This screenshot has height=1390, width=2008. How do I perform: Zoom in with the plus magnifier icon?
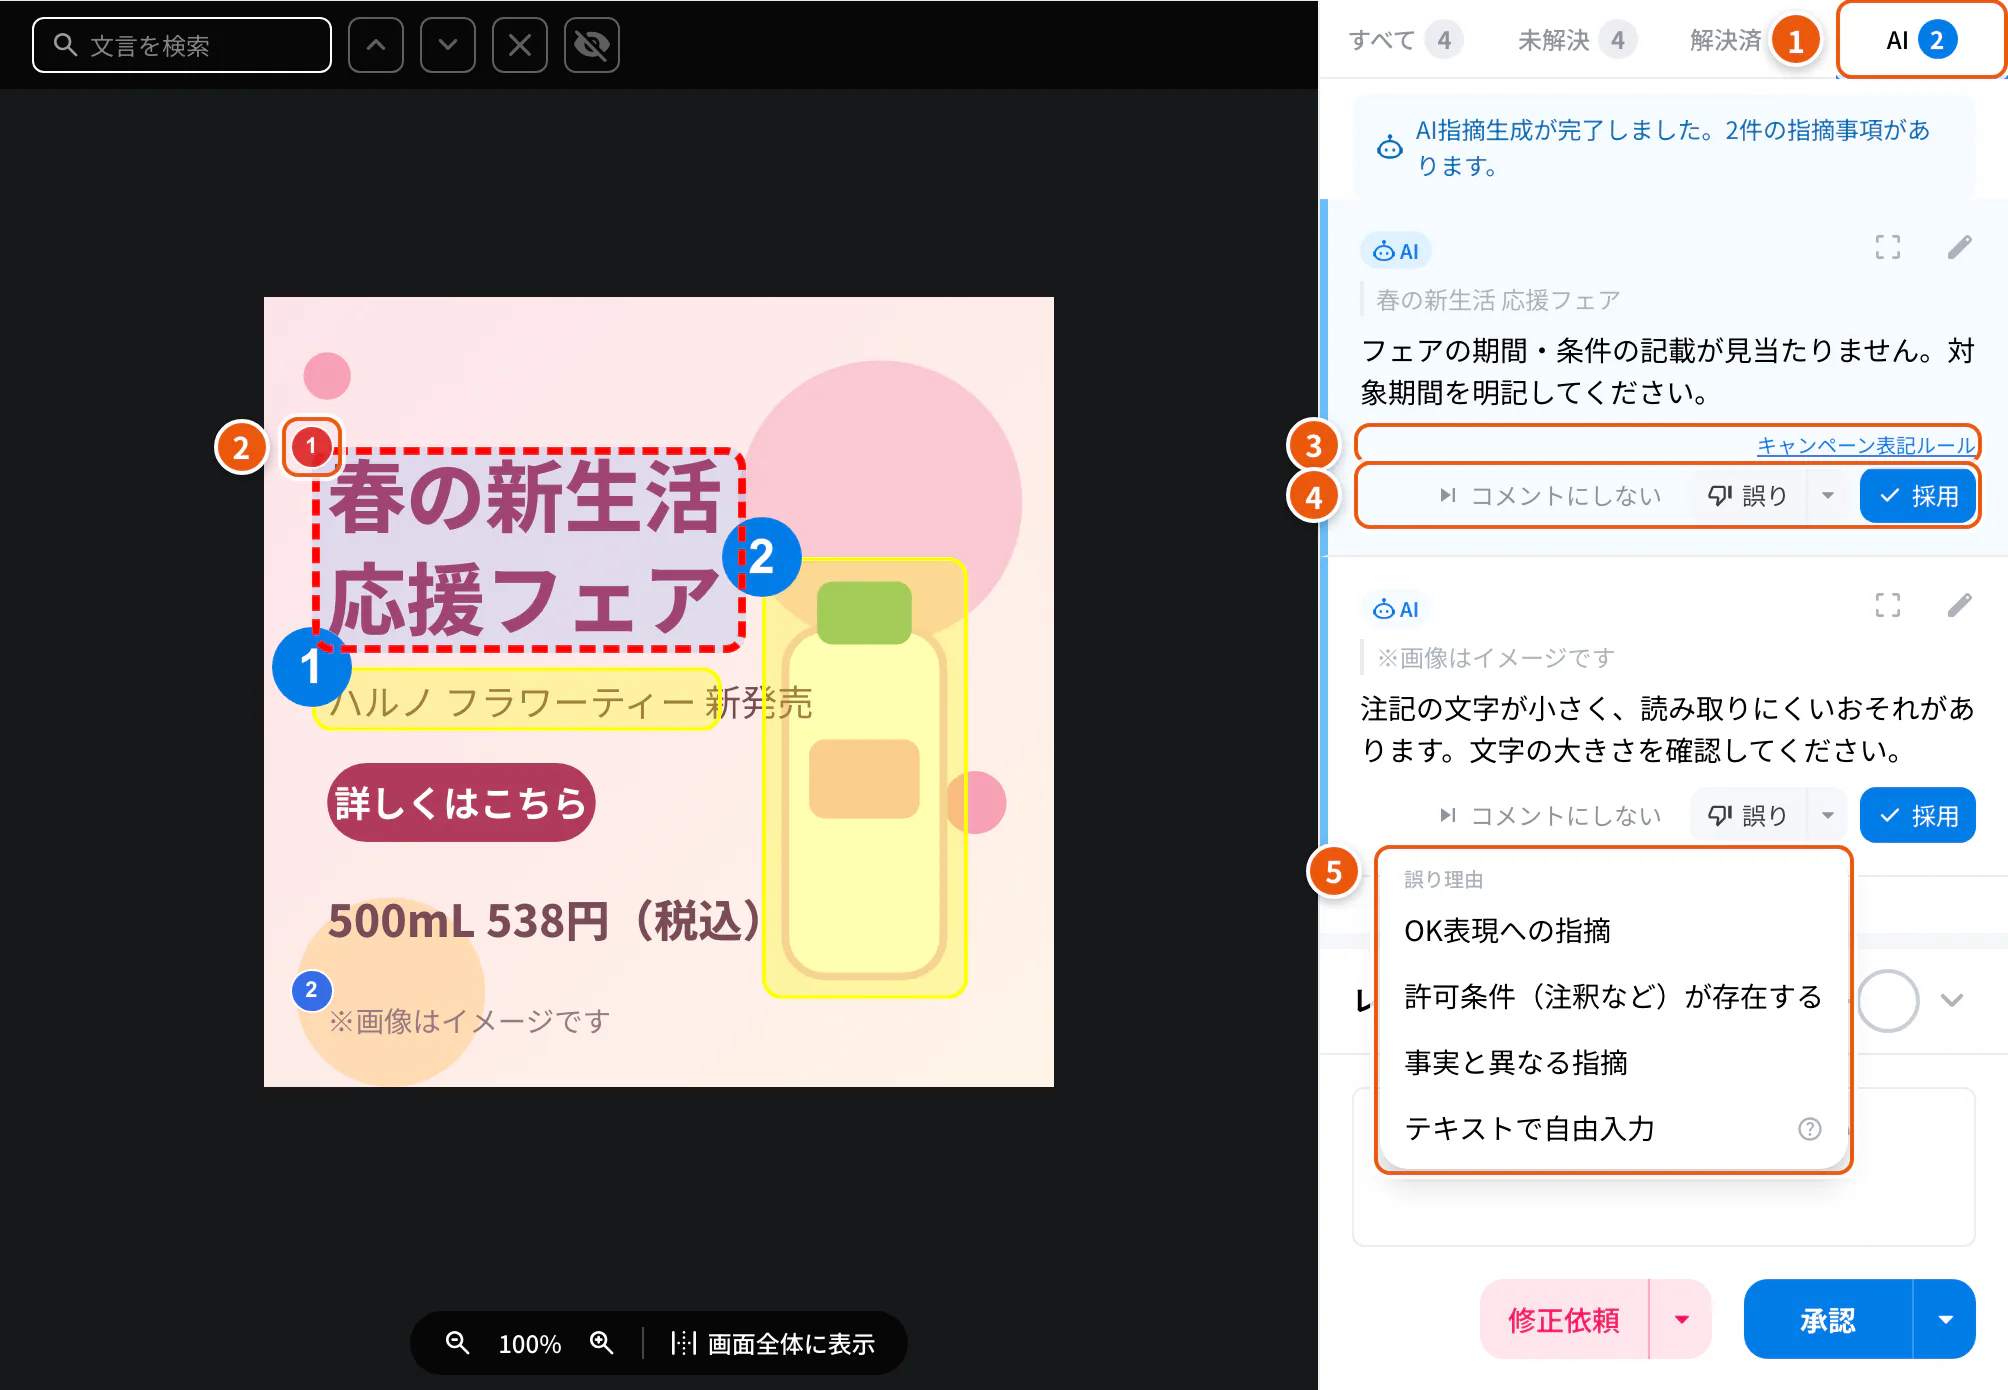(x=601, y=1343)
